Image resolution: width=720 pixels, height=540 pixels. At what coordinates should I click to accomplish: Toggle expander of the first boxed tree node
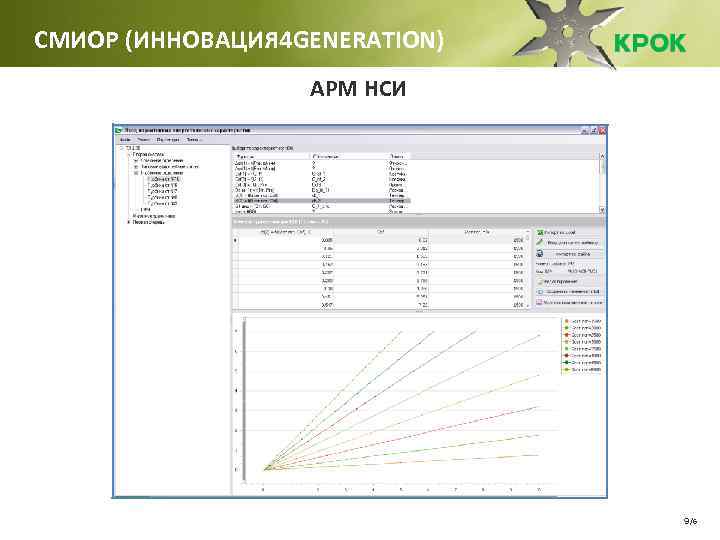click(136, 161)
